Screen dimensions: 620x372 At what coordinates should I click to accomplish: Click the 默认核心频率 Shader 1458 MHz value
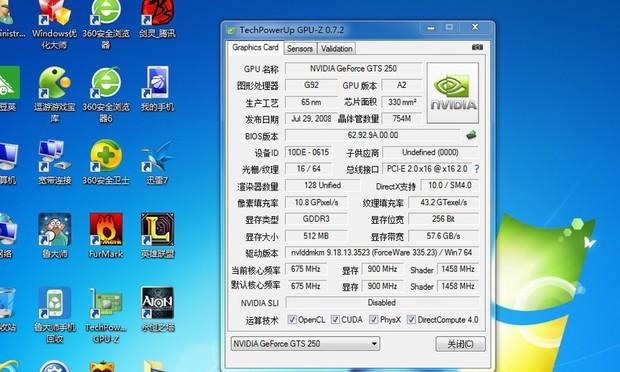pos(457,286)
